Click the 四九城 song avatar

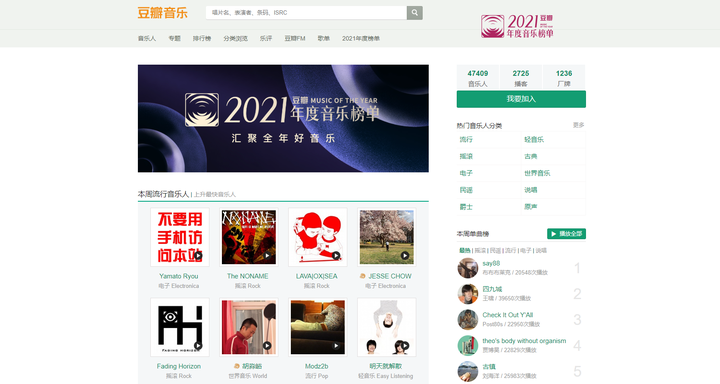click(x=468, y=294)
